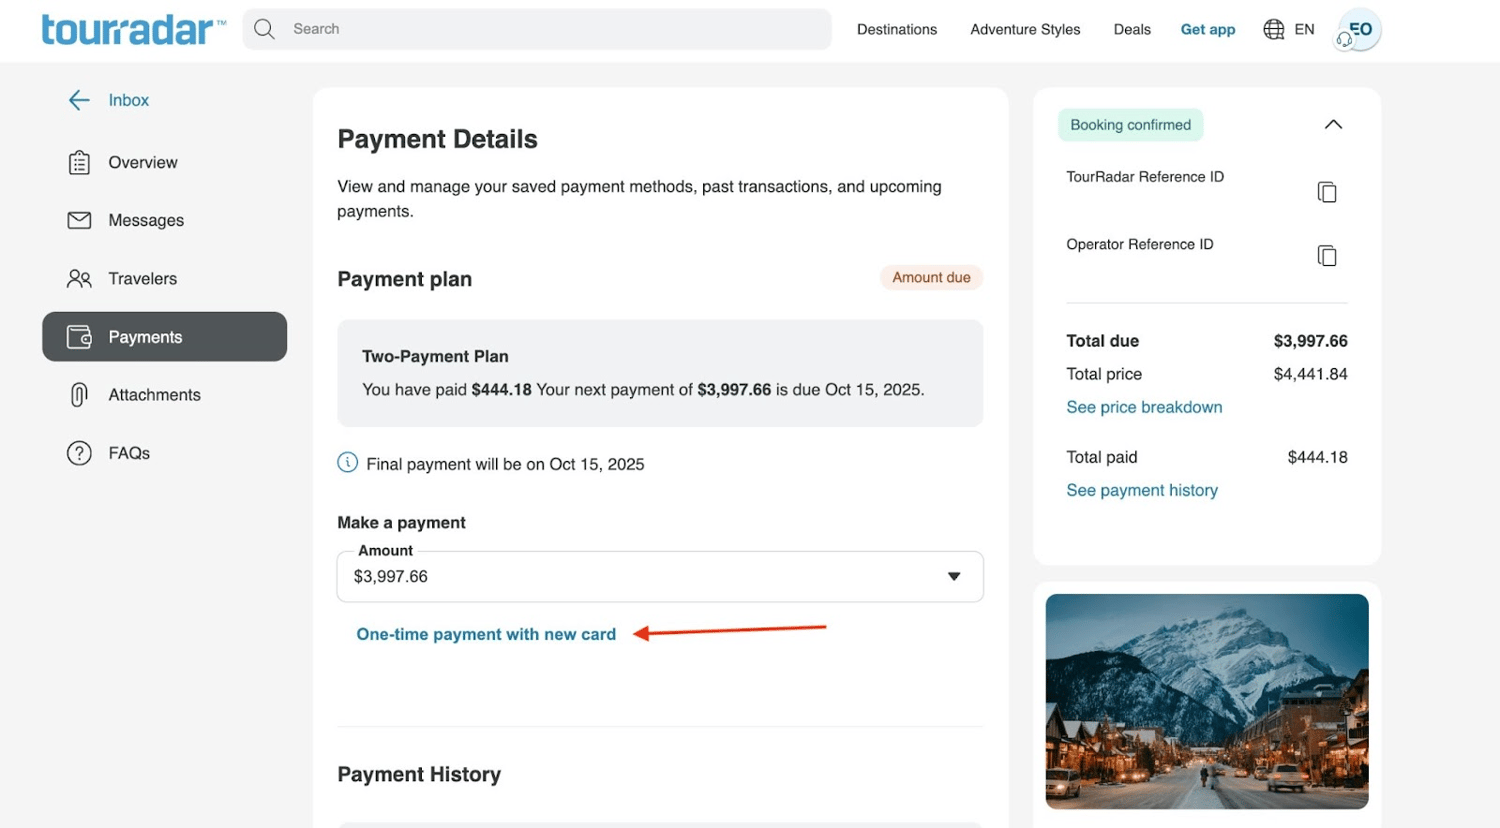Copy the TourRadar Reference ID
Screen dimensions: 1500x828
tap(1327, 191)
